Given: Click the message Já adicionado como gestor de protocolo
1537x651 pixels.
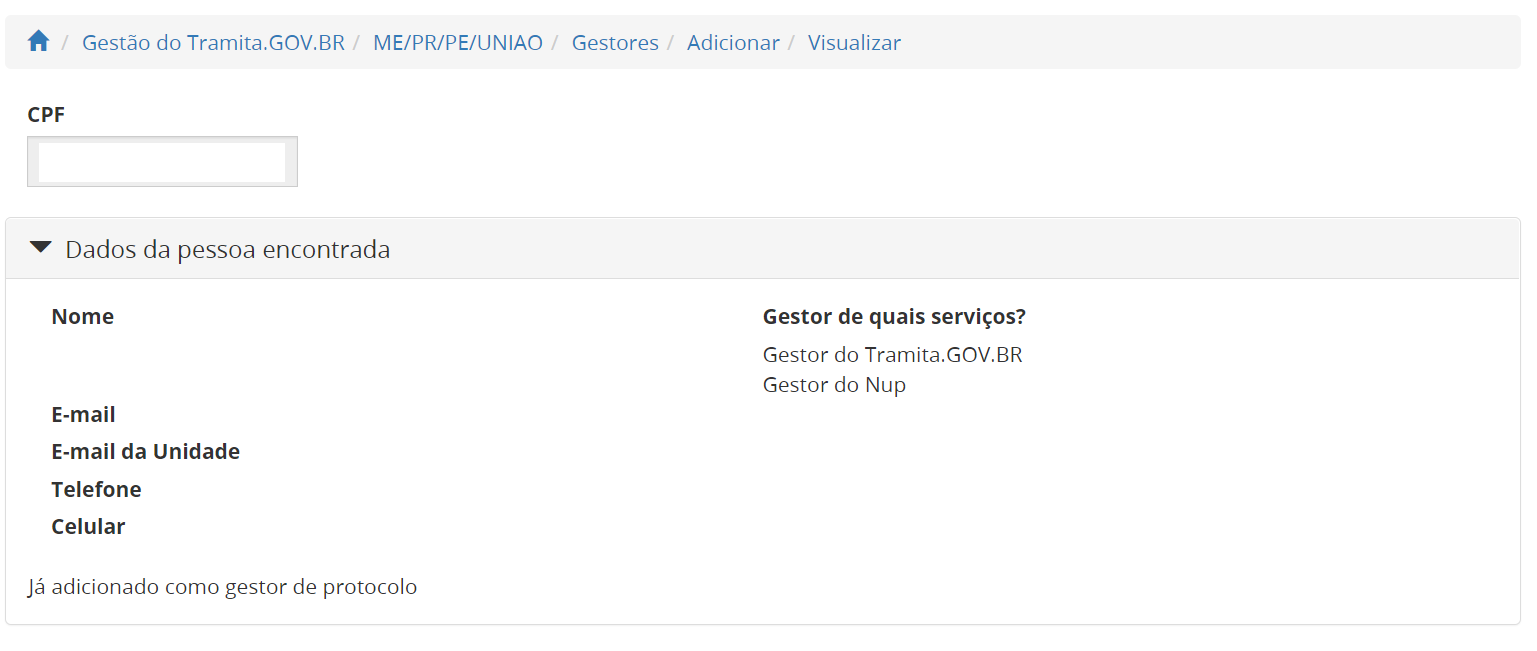Looking at the screenshot, I should coord(222,587).
